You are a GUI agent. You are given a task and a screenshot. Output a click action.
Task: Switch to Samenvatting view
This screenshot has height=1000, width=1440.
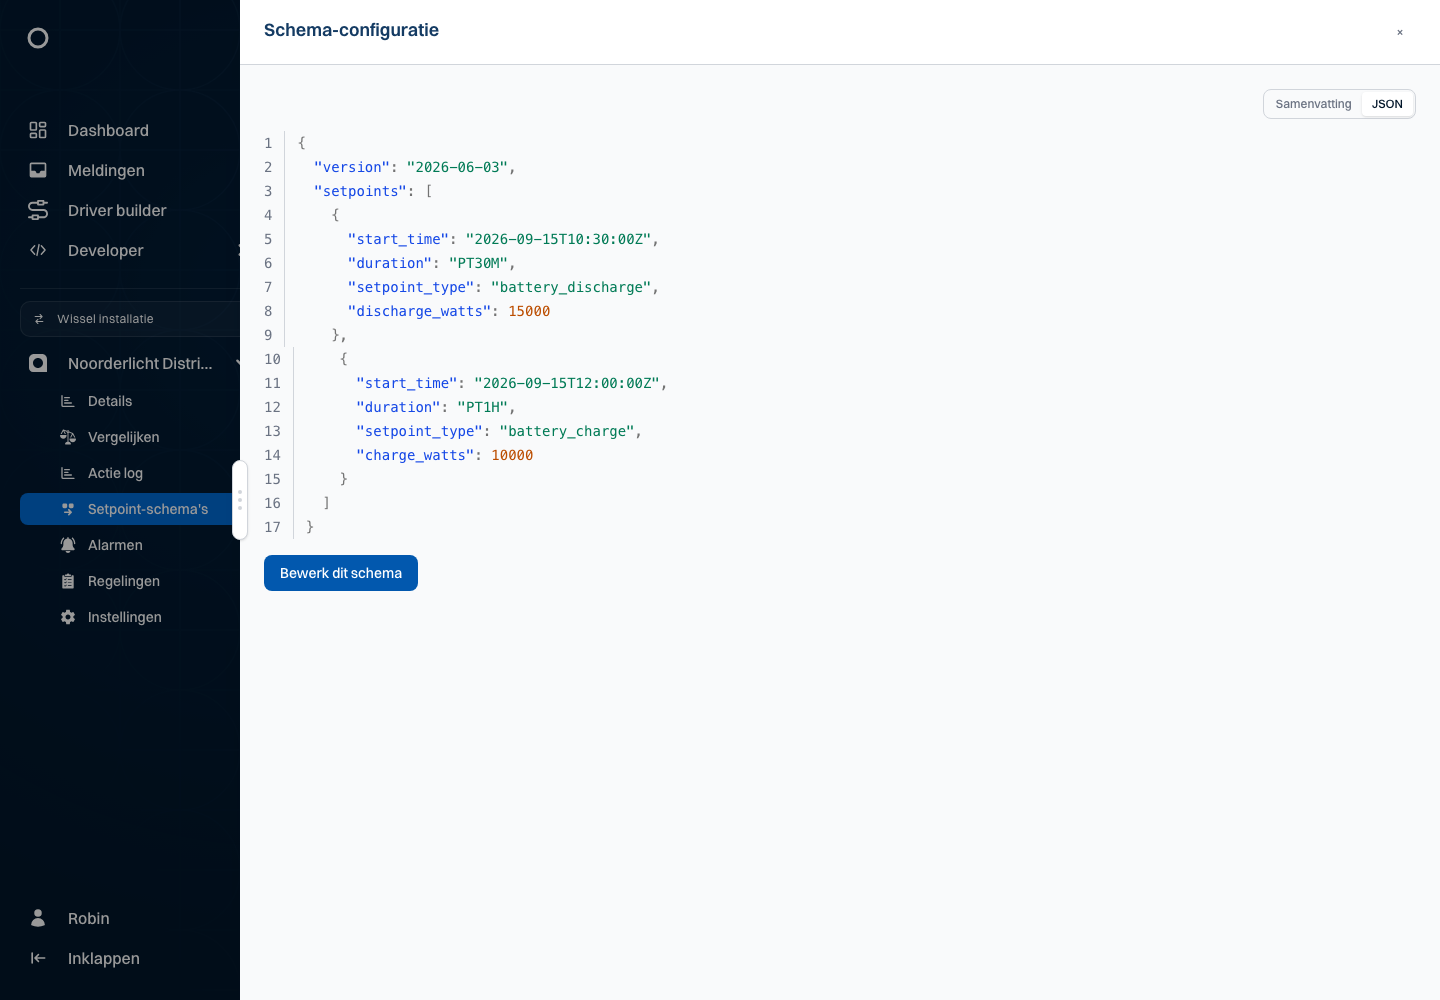(x=1313, y=104)
